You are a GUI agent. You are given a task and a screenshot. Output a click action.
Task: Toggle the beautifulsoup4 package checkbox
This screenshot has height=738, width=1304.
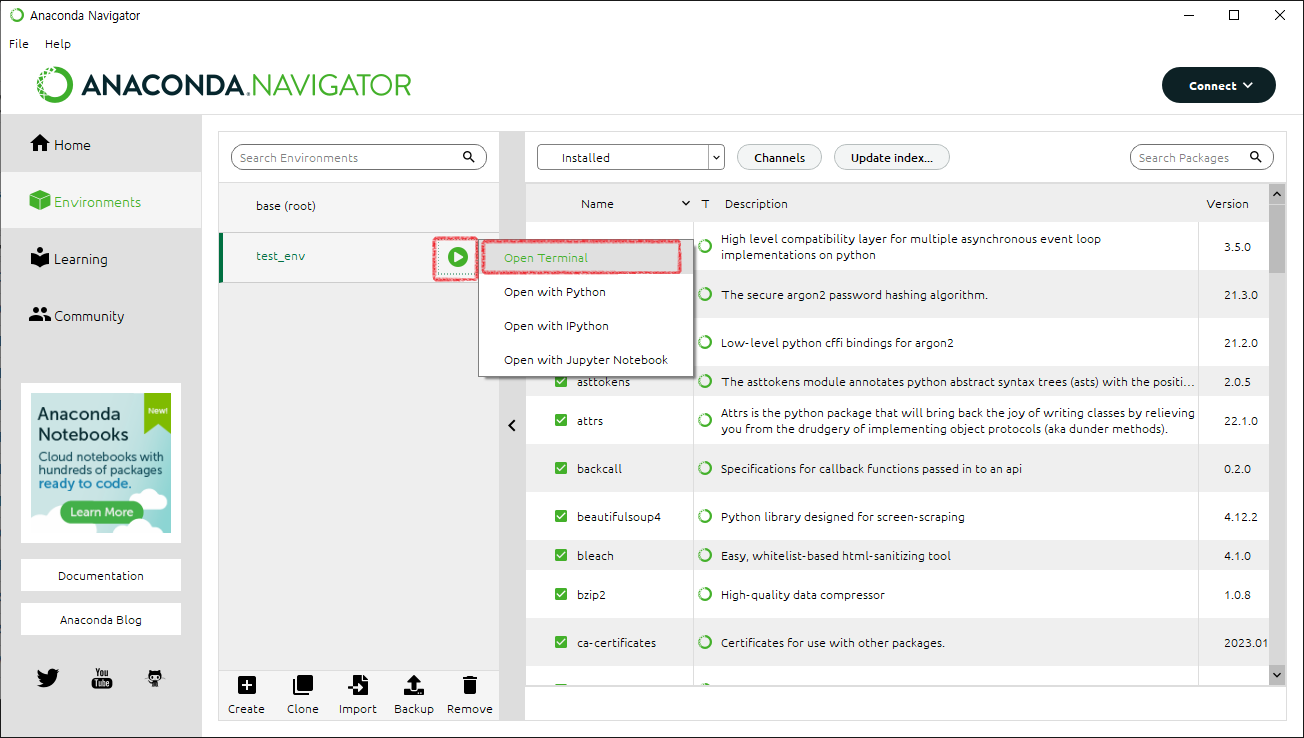[x=561, y=516]
